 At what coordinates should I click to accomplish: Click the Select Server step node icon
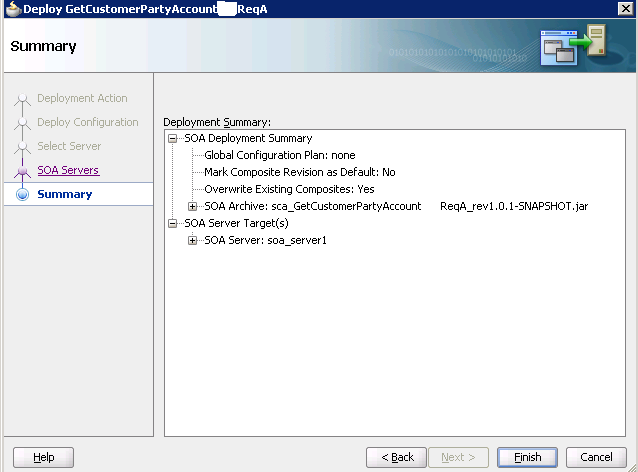click(x=22, y=148)
